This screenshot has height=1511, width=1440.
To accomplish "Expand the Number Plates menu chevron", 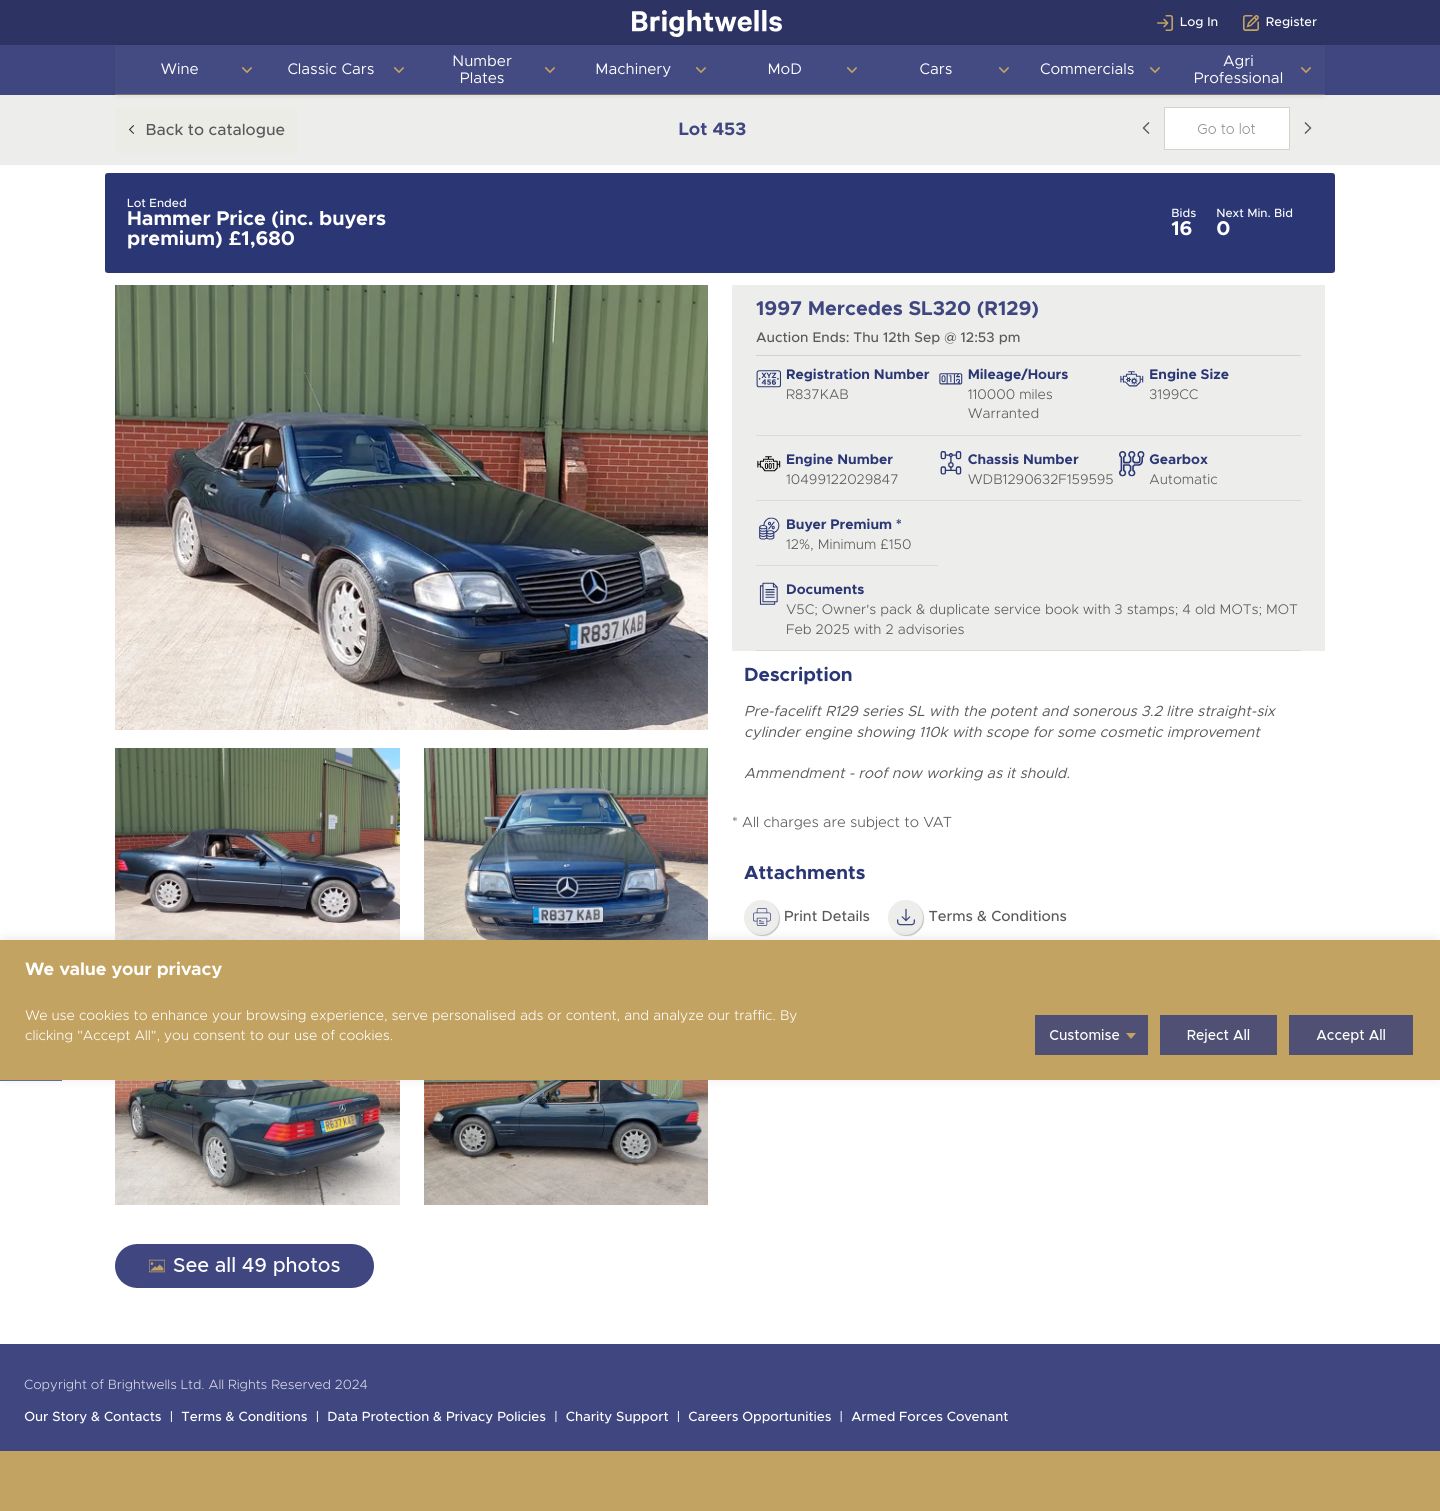I will (x=550, y=70).
